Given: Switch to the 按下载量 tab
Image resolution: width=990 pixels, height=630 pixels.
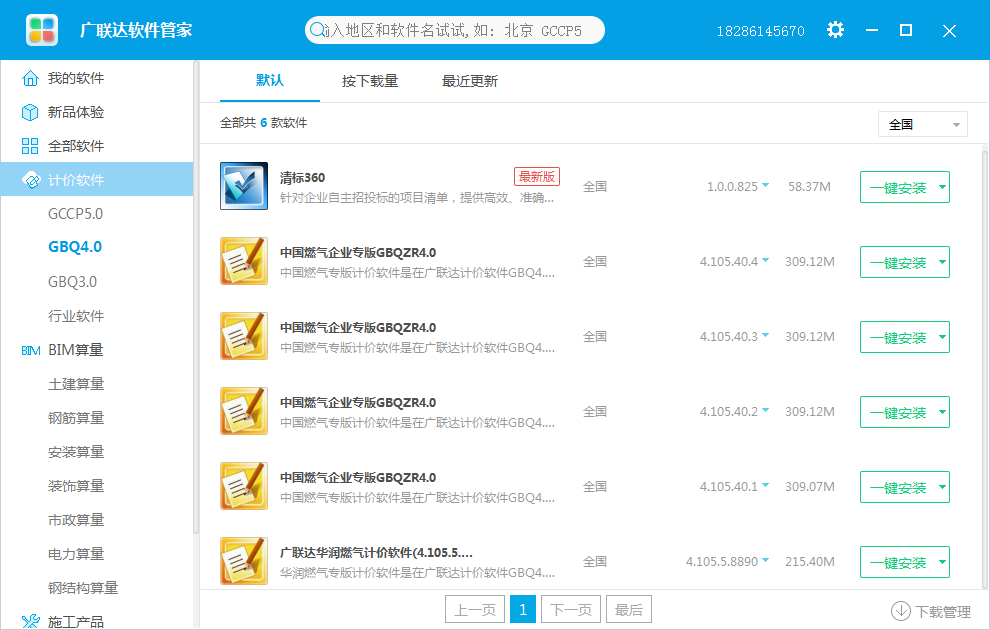Looking at the screenshot, I should click(370, 81).
